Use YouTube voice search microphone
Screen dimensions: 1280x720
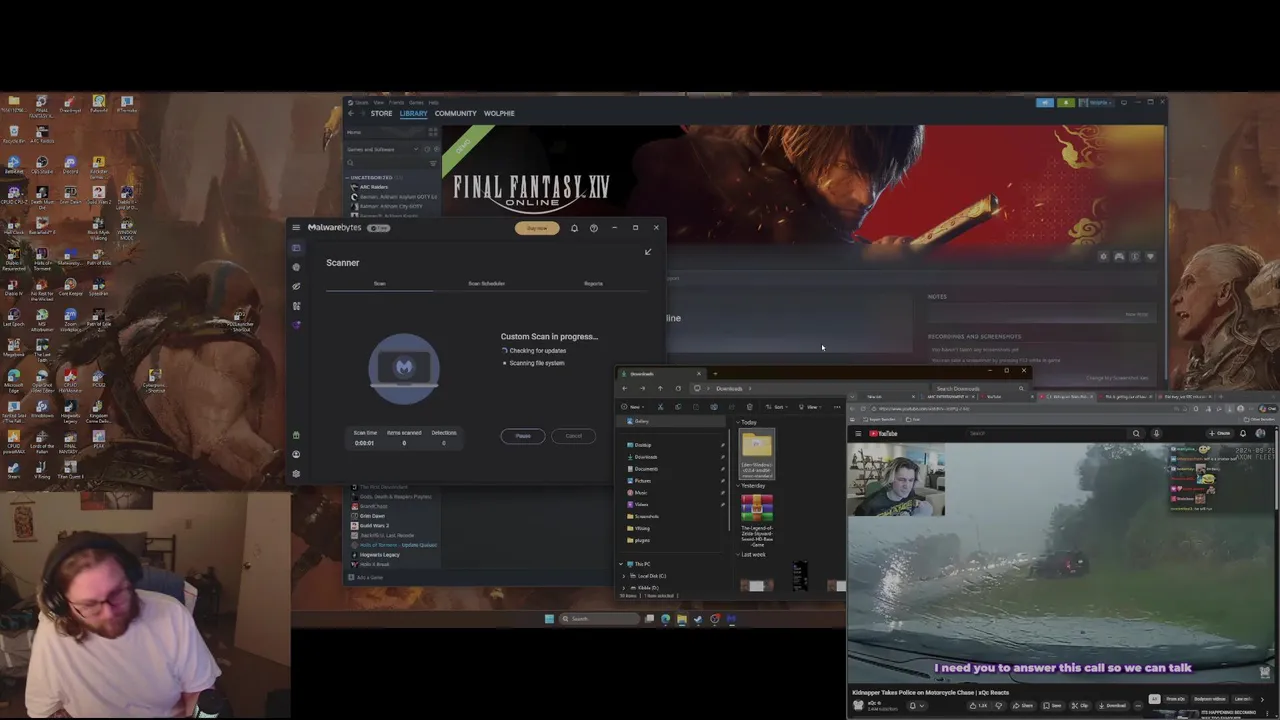(x=1156, y=434)
